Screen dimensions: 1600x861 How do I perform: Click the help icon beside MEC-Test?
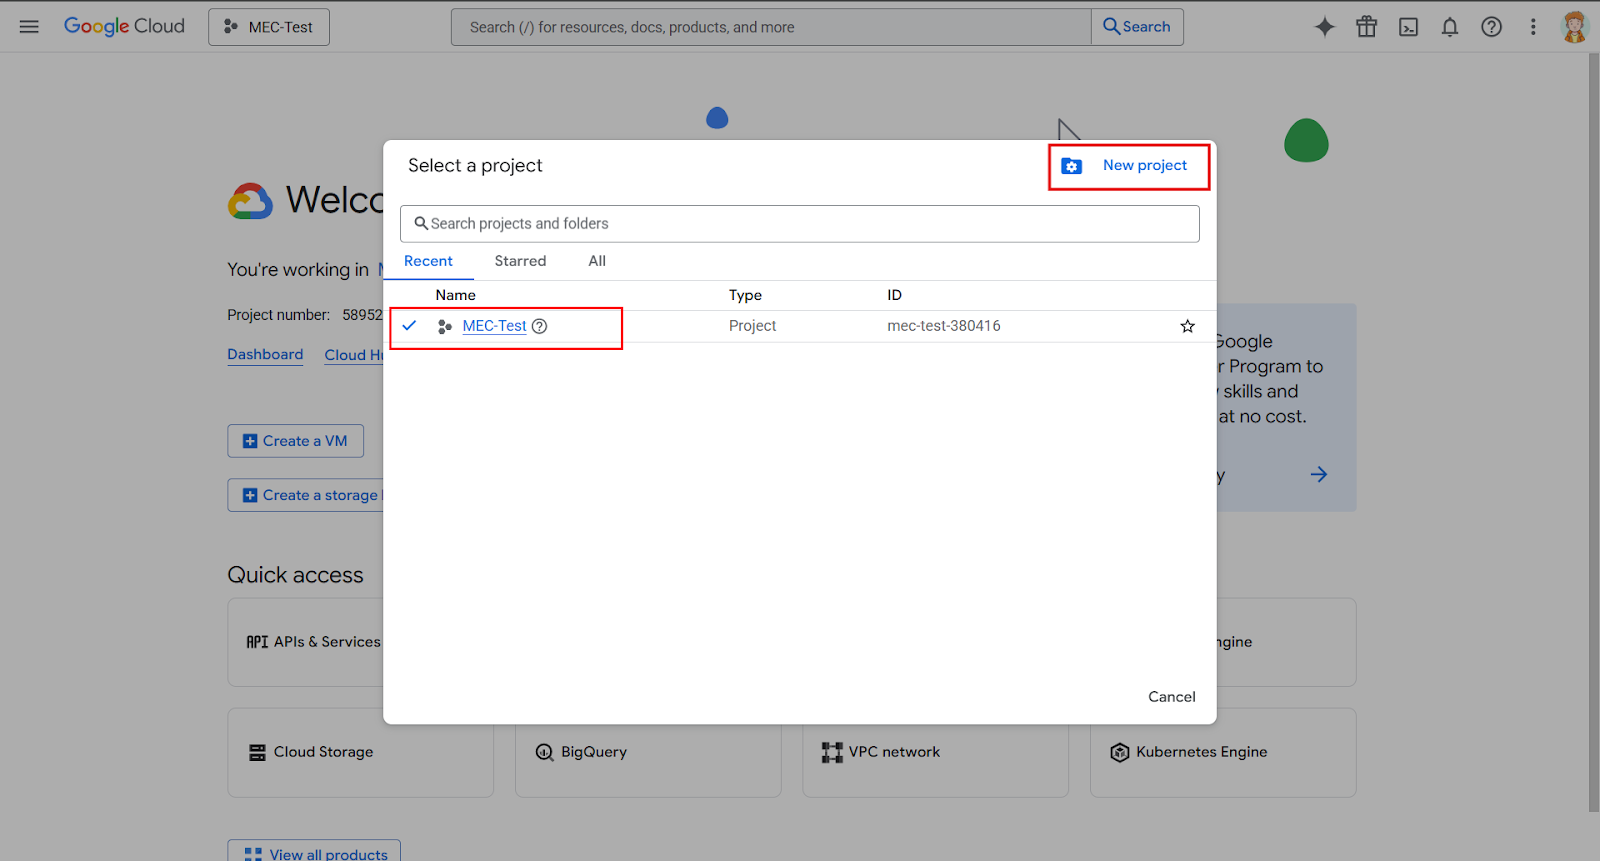click(539, 326)
